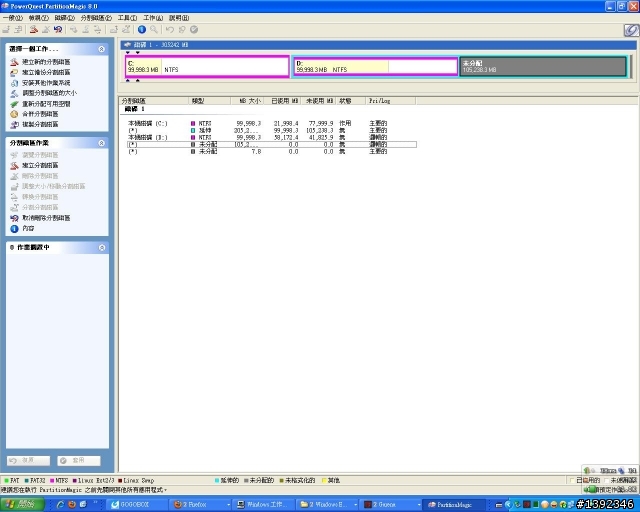The image size is (640, 512).
Task: Click 安裝其他作業系統 icon in task panel
Action: point(14,83)
